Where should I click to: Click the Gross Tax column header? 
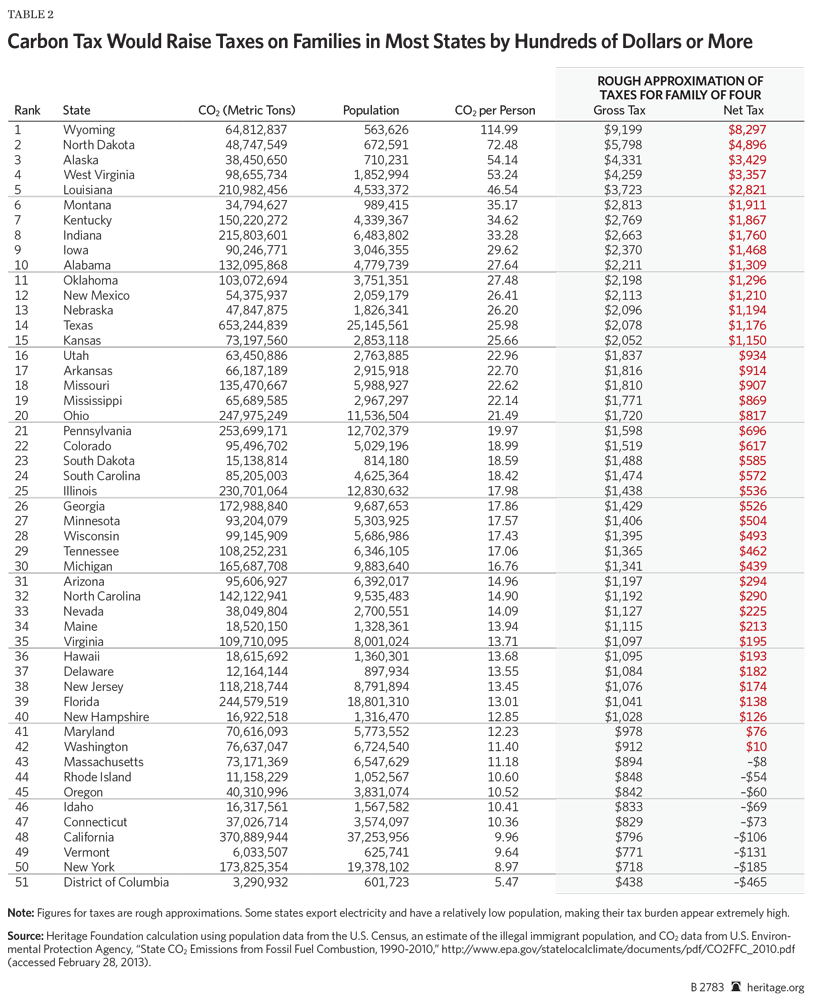point(623,110)
